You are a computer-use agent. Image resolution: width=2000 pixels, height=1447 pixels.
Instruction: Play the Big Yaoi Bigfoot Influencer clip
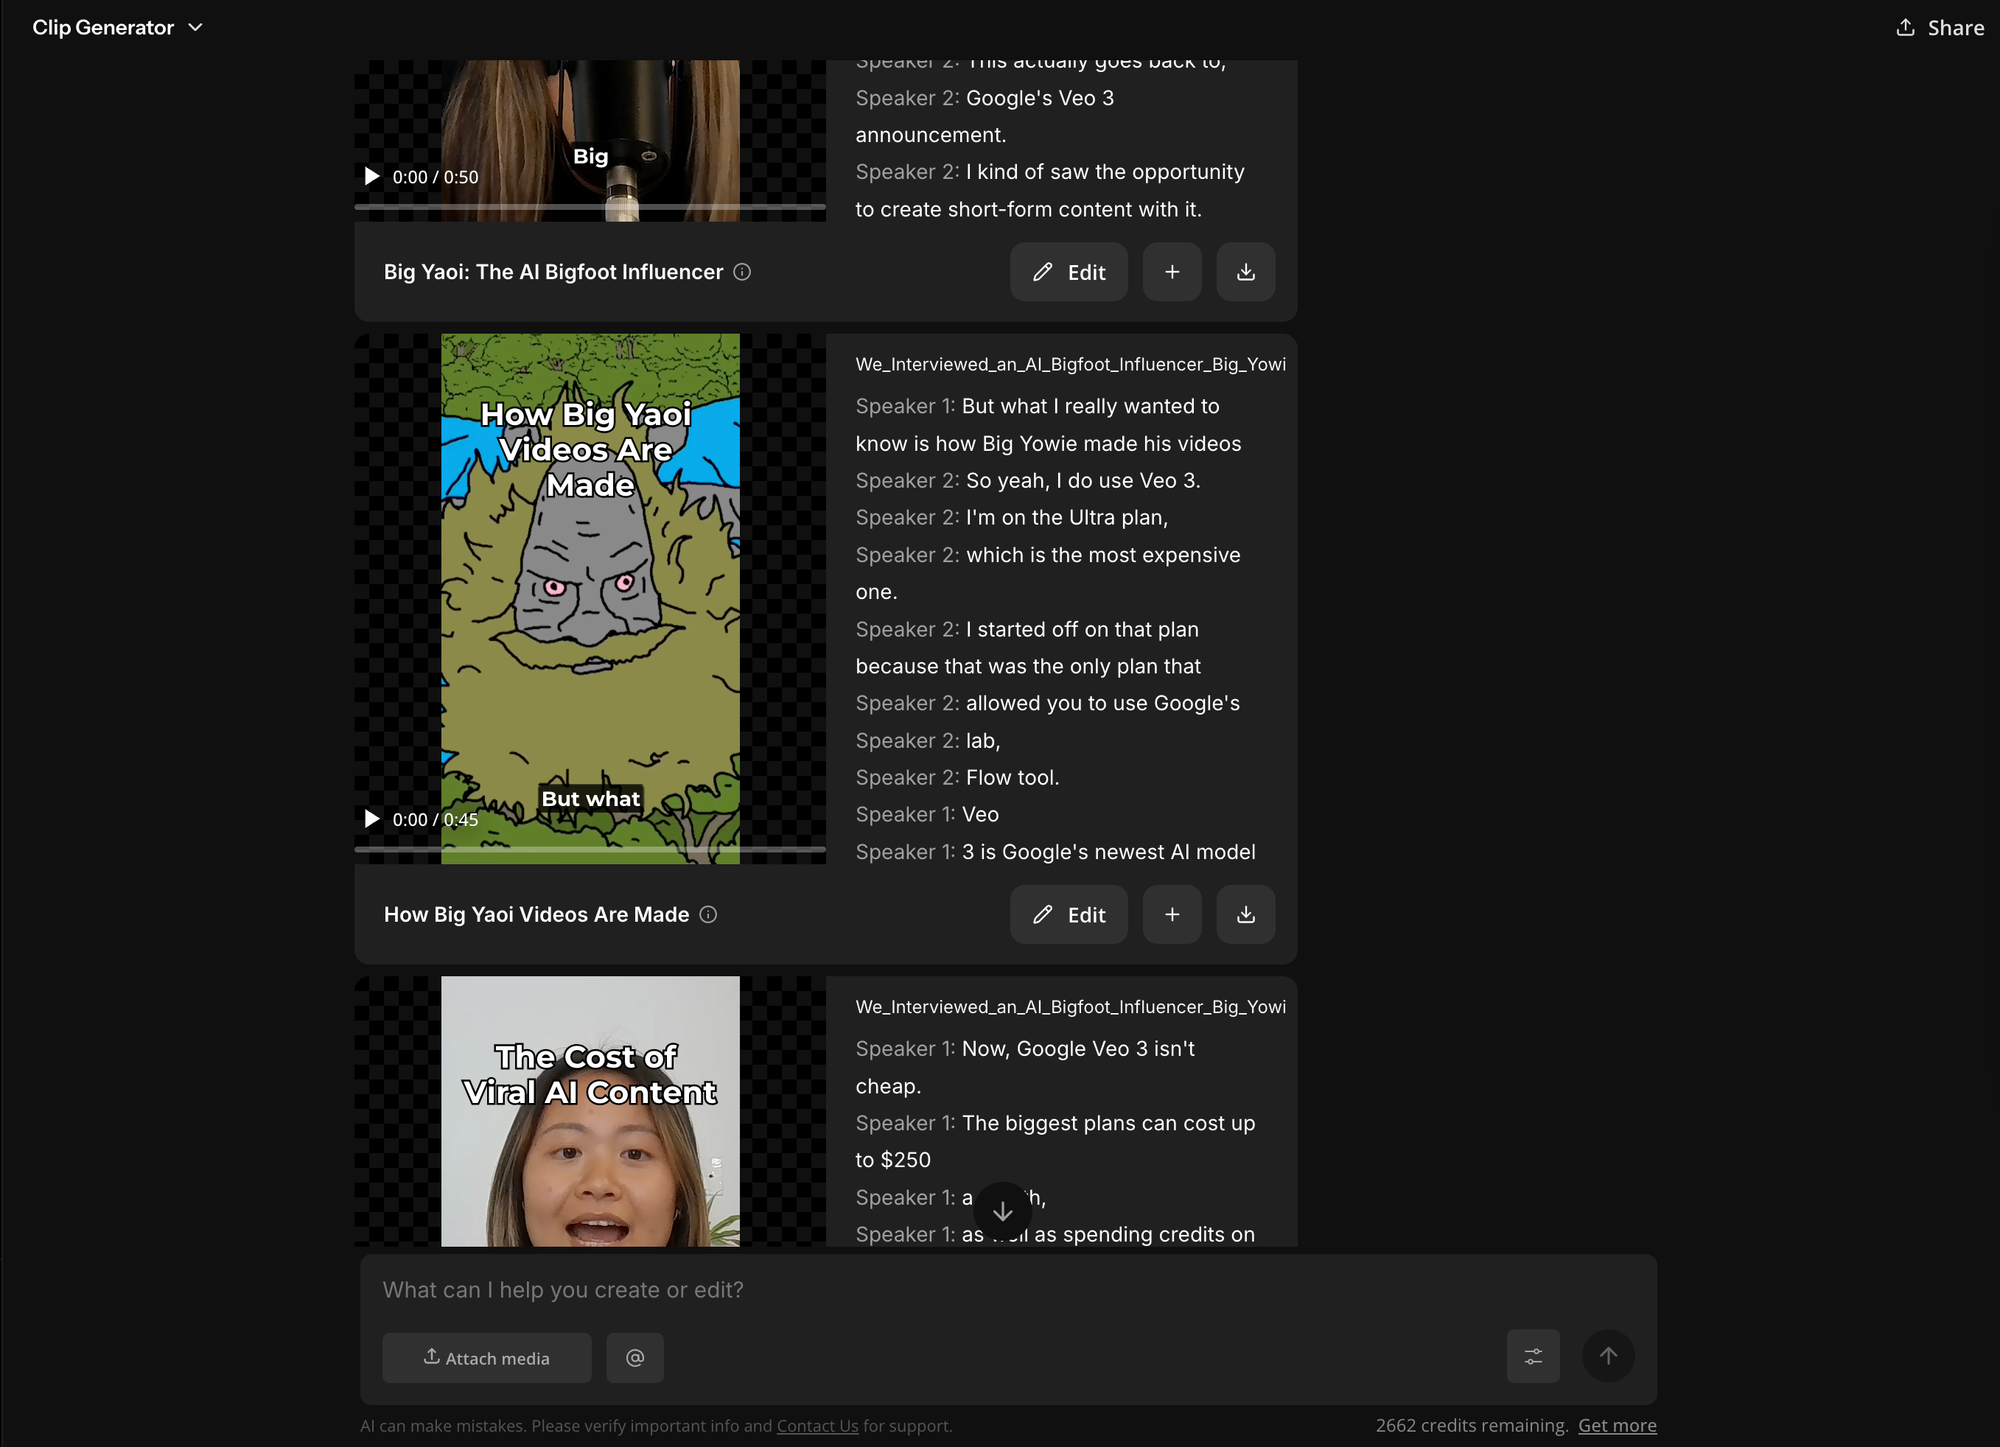click(372, 176)
